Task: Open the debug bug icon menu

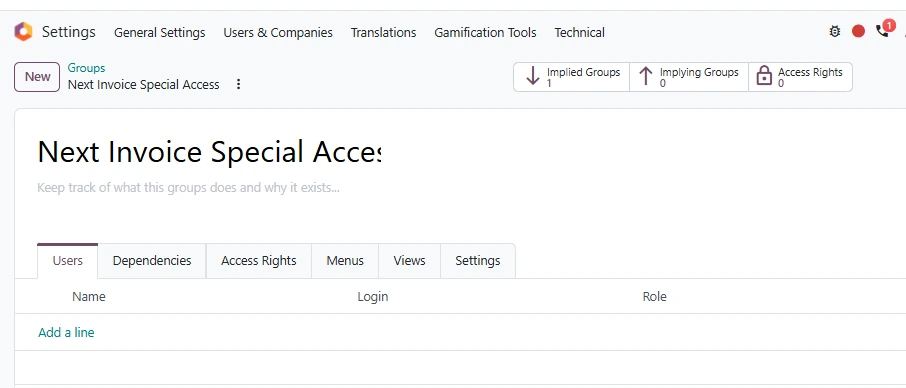Action: click(x=834, y=31)
